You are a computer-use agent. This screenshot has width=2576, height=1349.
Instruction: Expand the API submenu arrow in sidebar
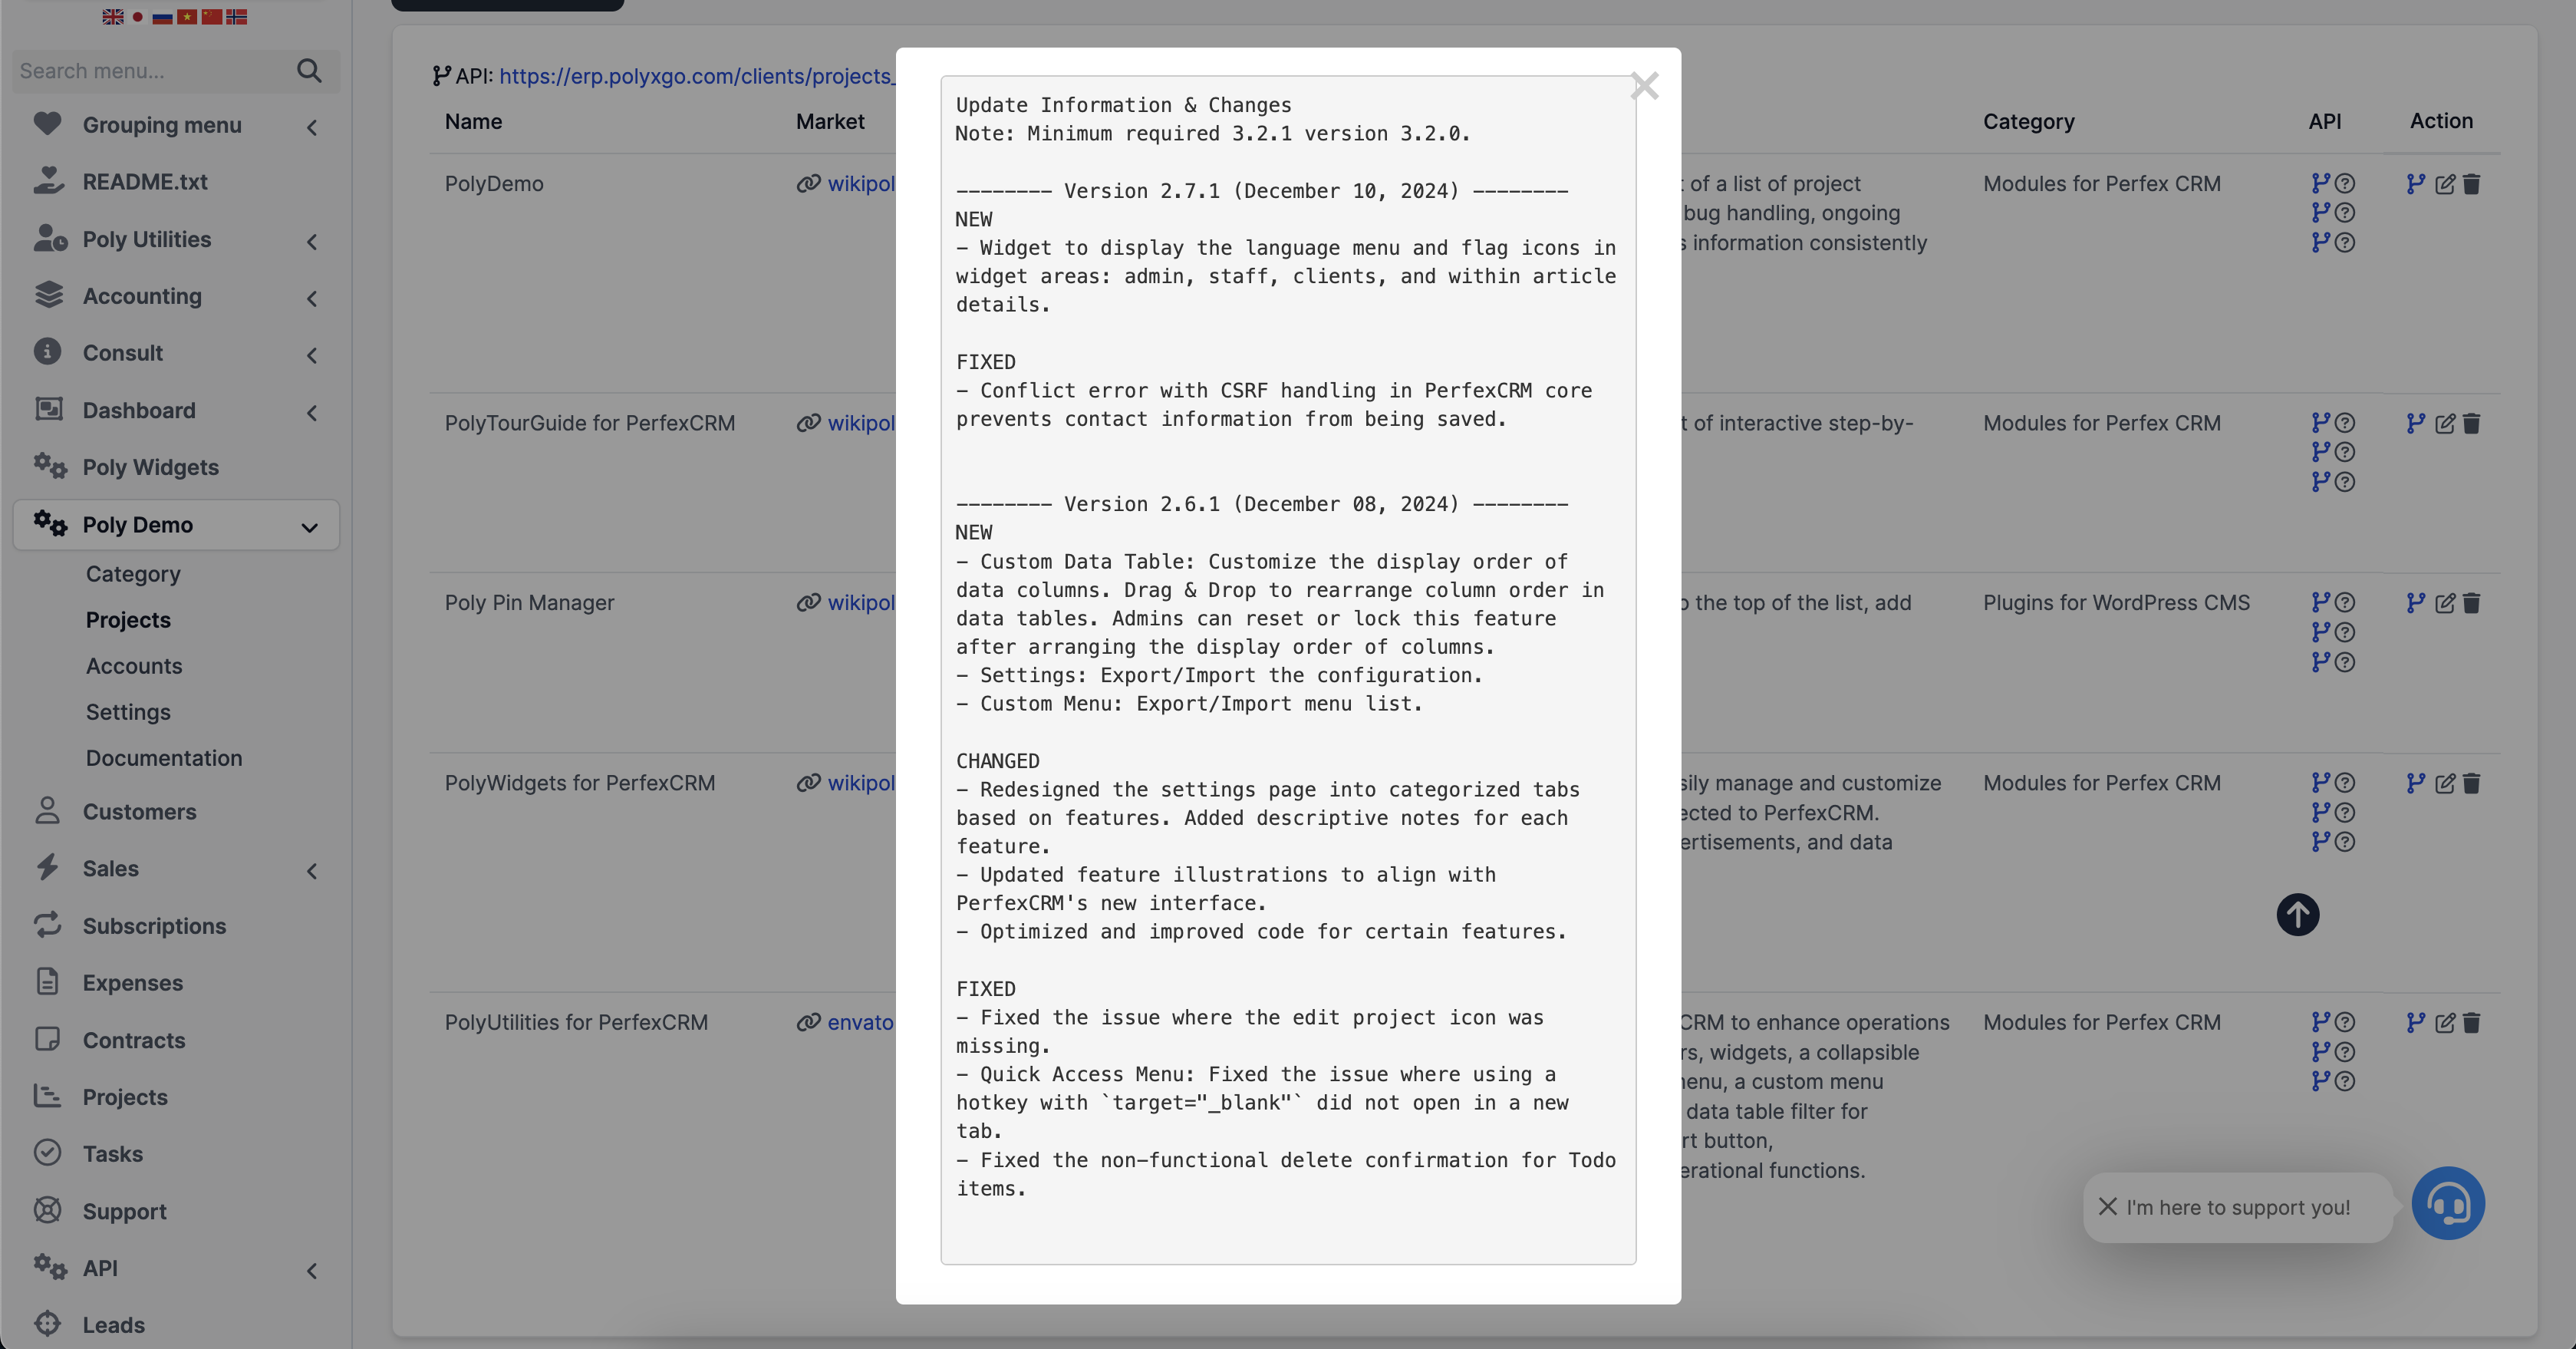(x=312, y=1271)
